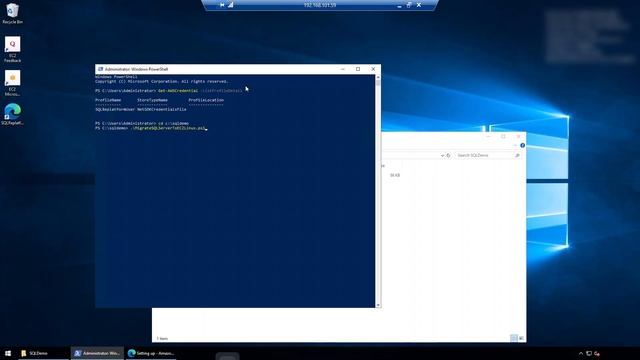Open the EC2 Microsoft desktop shortcut

12,83
